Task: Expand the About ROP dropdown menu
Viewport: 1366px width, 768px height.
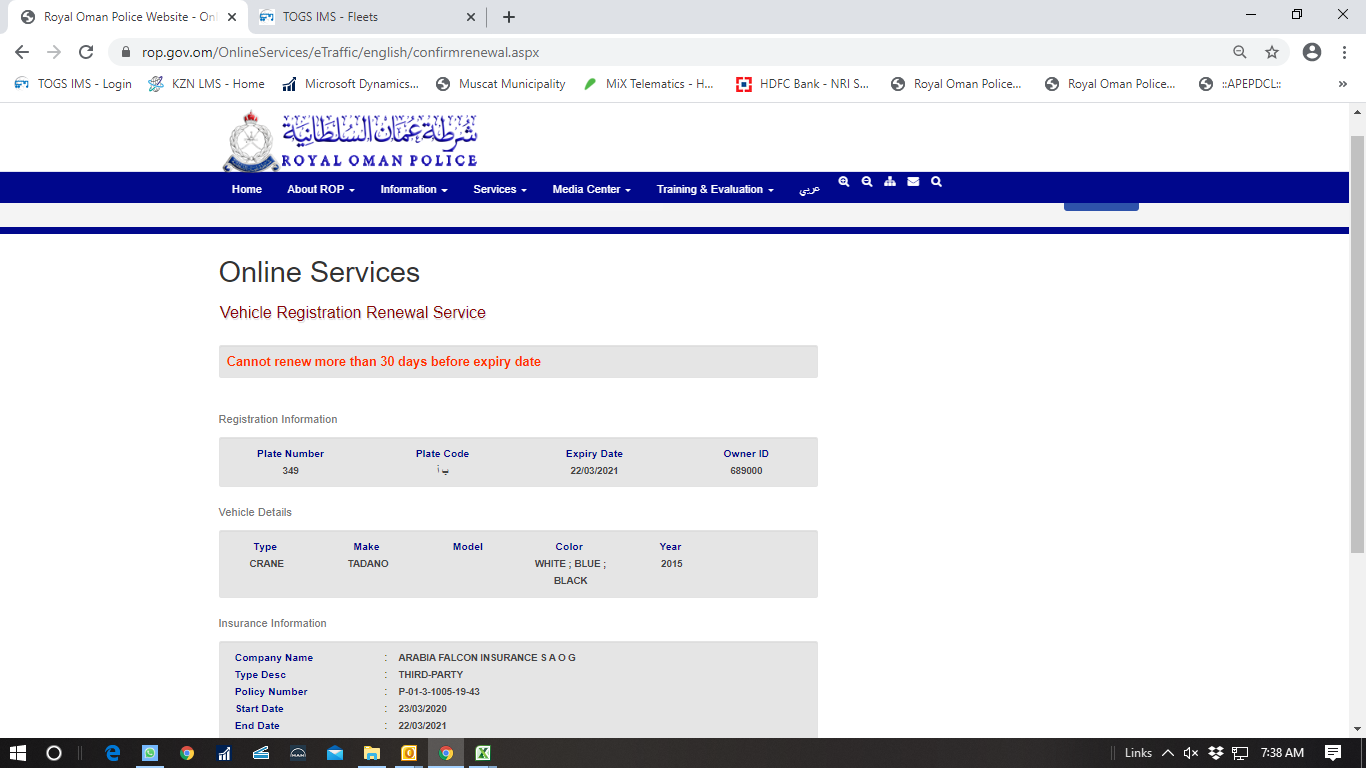Action: (320, 189)
